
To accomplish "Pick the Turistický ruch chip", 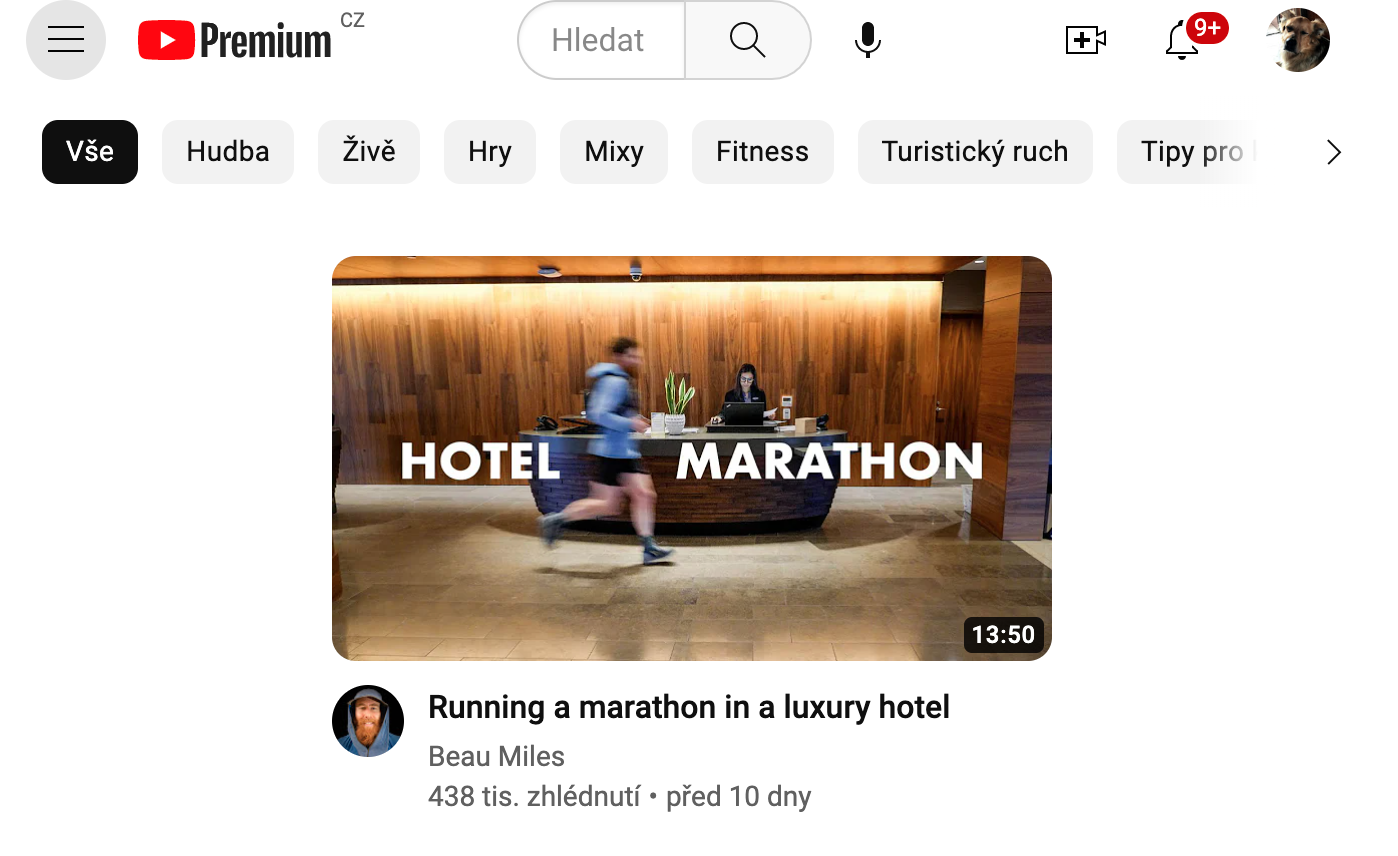I will pyautogui.click(x=975, y=152).
